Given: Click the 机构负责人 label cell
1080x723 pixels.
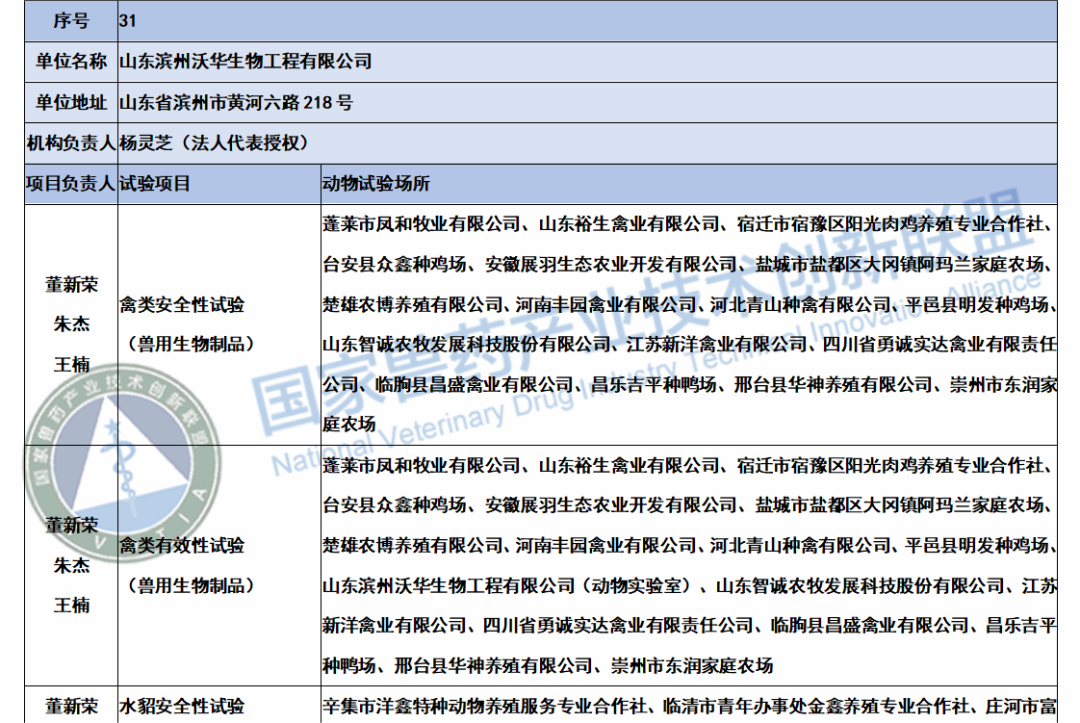Looking at the screenshot, I should click(71, 143).
